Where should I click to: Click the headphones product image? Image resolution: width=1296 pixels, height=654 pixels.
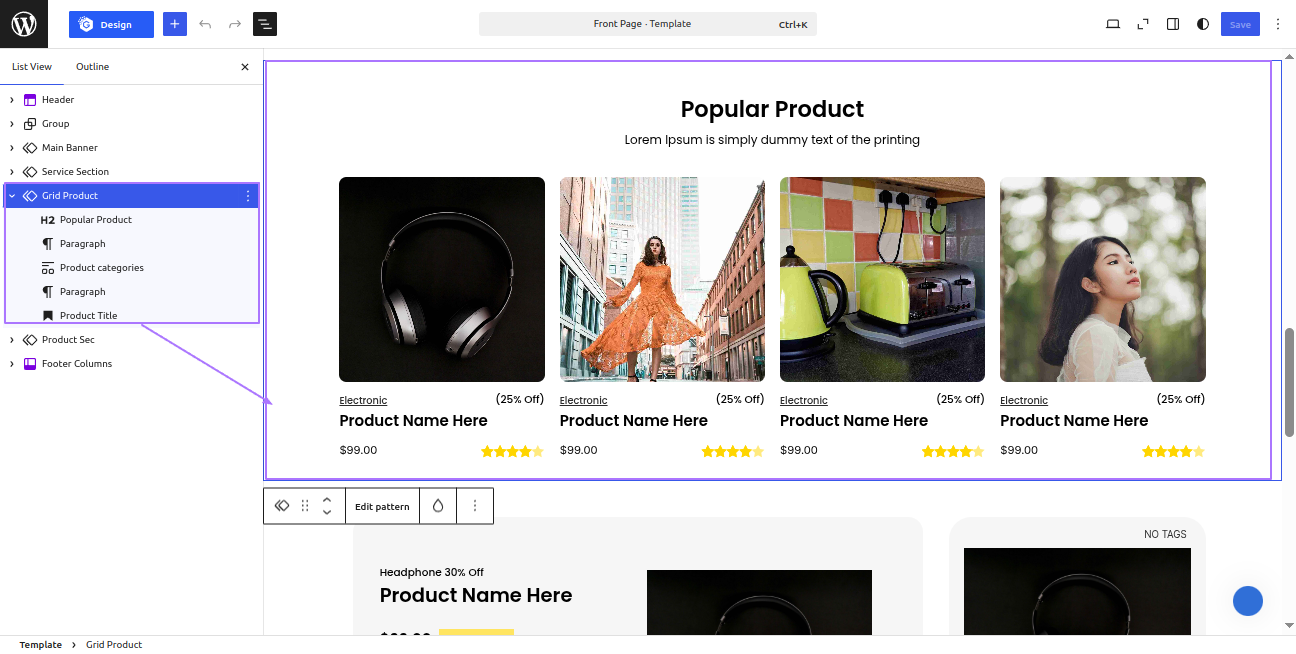pyautogui.click(x=442, y=279)
